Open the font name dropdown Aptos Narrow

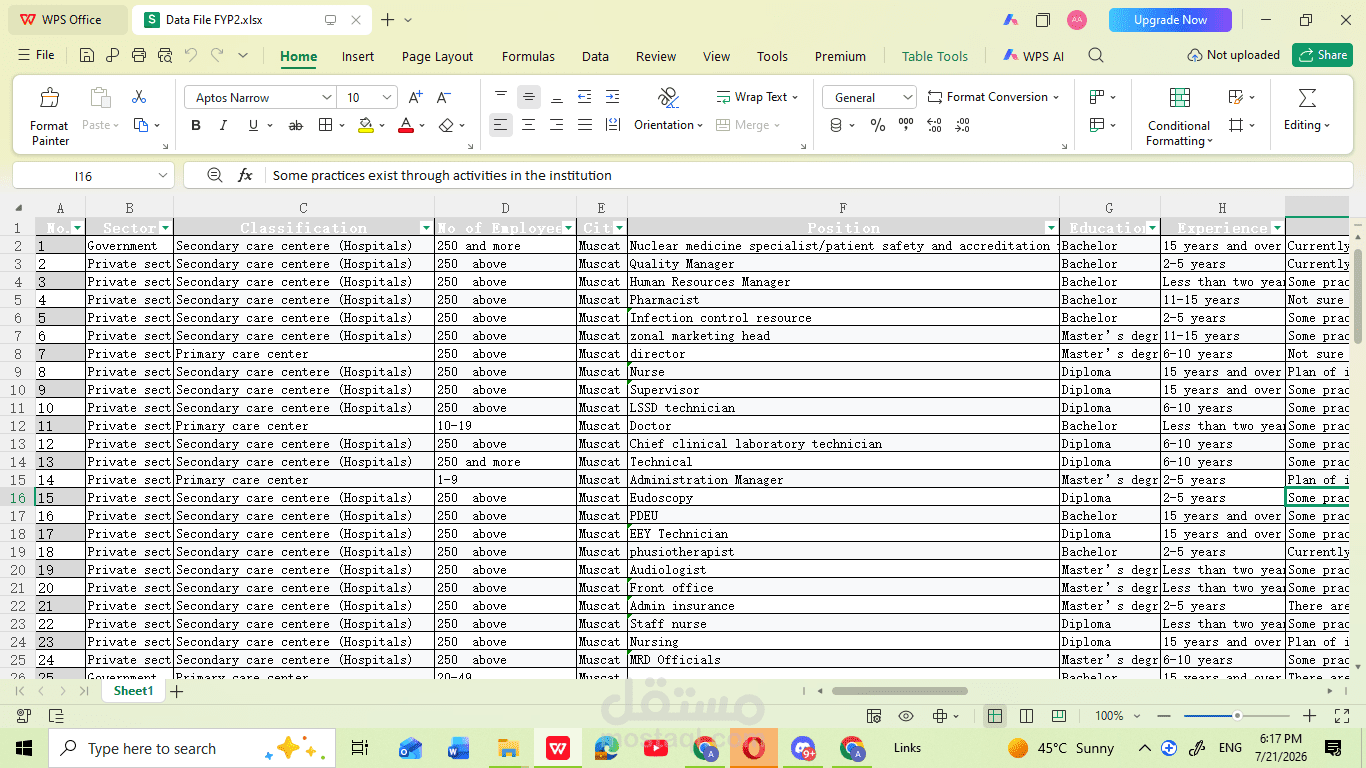click(326, 97)
